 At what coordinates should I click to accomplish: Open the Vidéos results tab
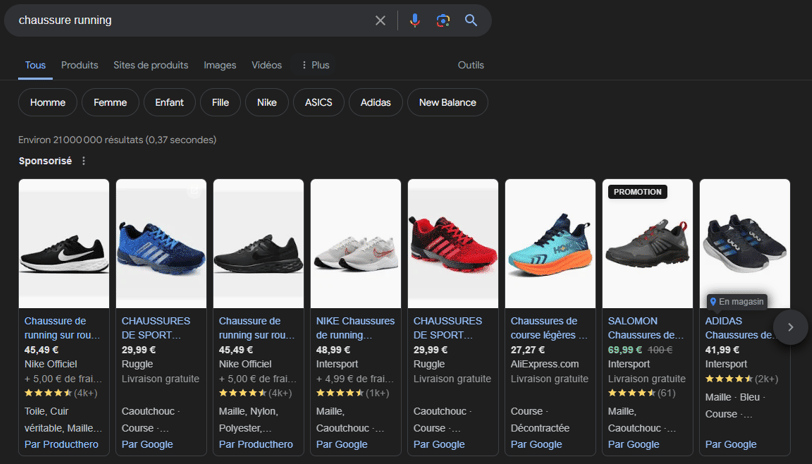[x=267, y=65]
